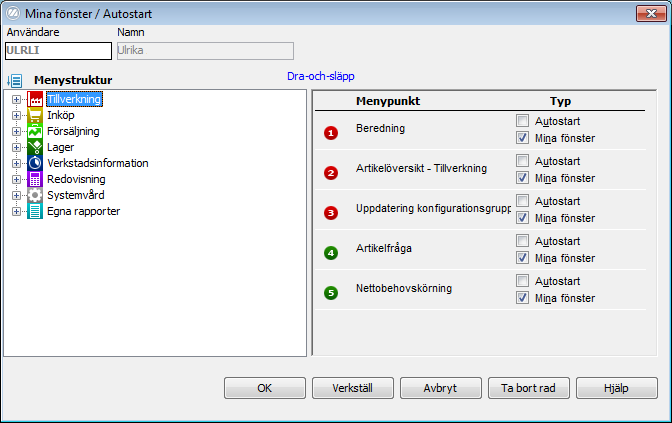The image size is (672, 423).
Task: Select the Uppdatering konfigurationsgrupp row
Action: pos(432,209)
